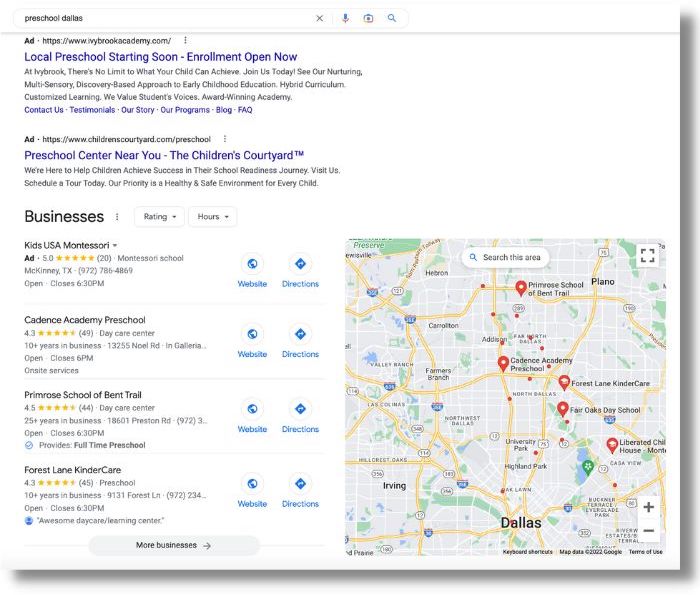Viewport: 700px width, 595px height.
Task: Open Terms of Use on map
Action: pos(646,552)
